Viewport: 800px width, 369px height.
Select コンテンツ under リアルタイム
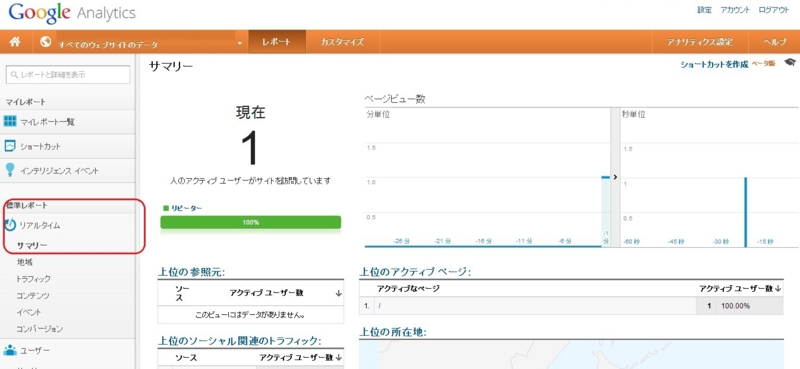click(x=33, y=296)
